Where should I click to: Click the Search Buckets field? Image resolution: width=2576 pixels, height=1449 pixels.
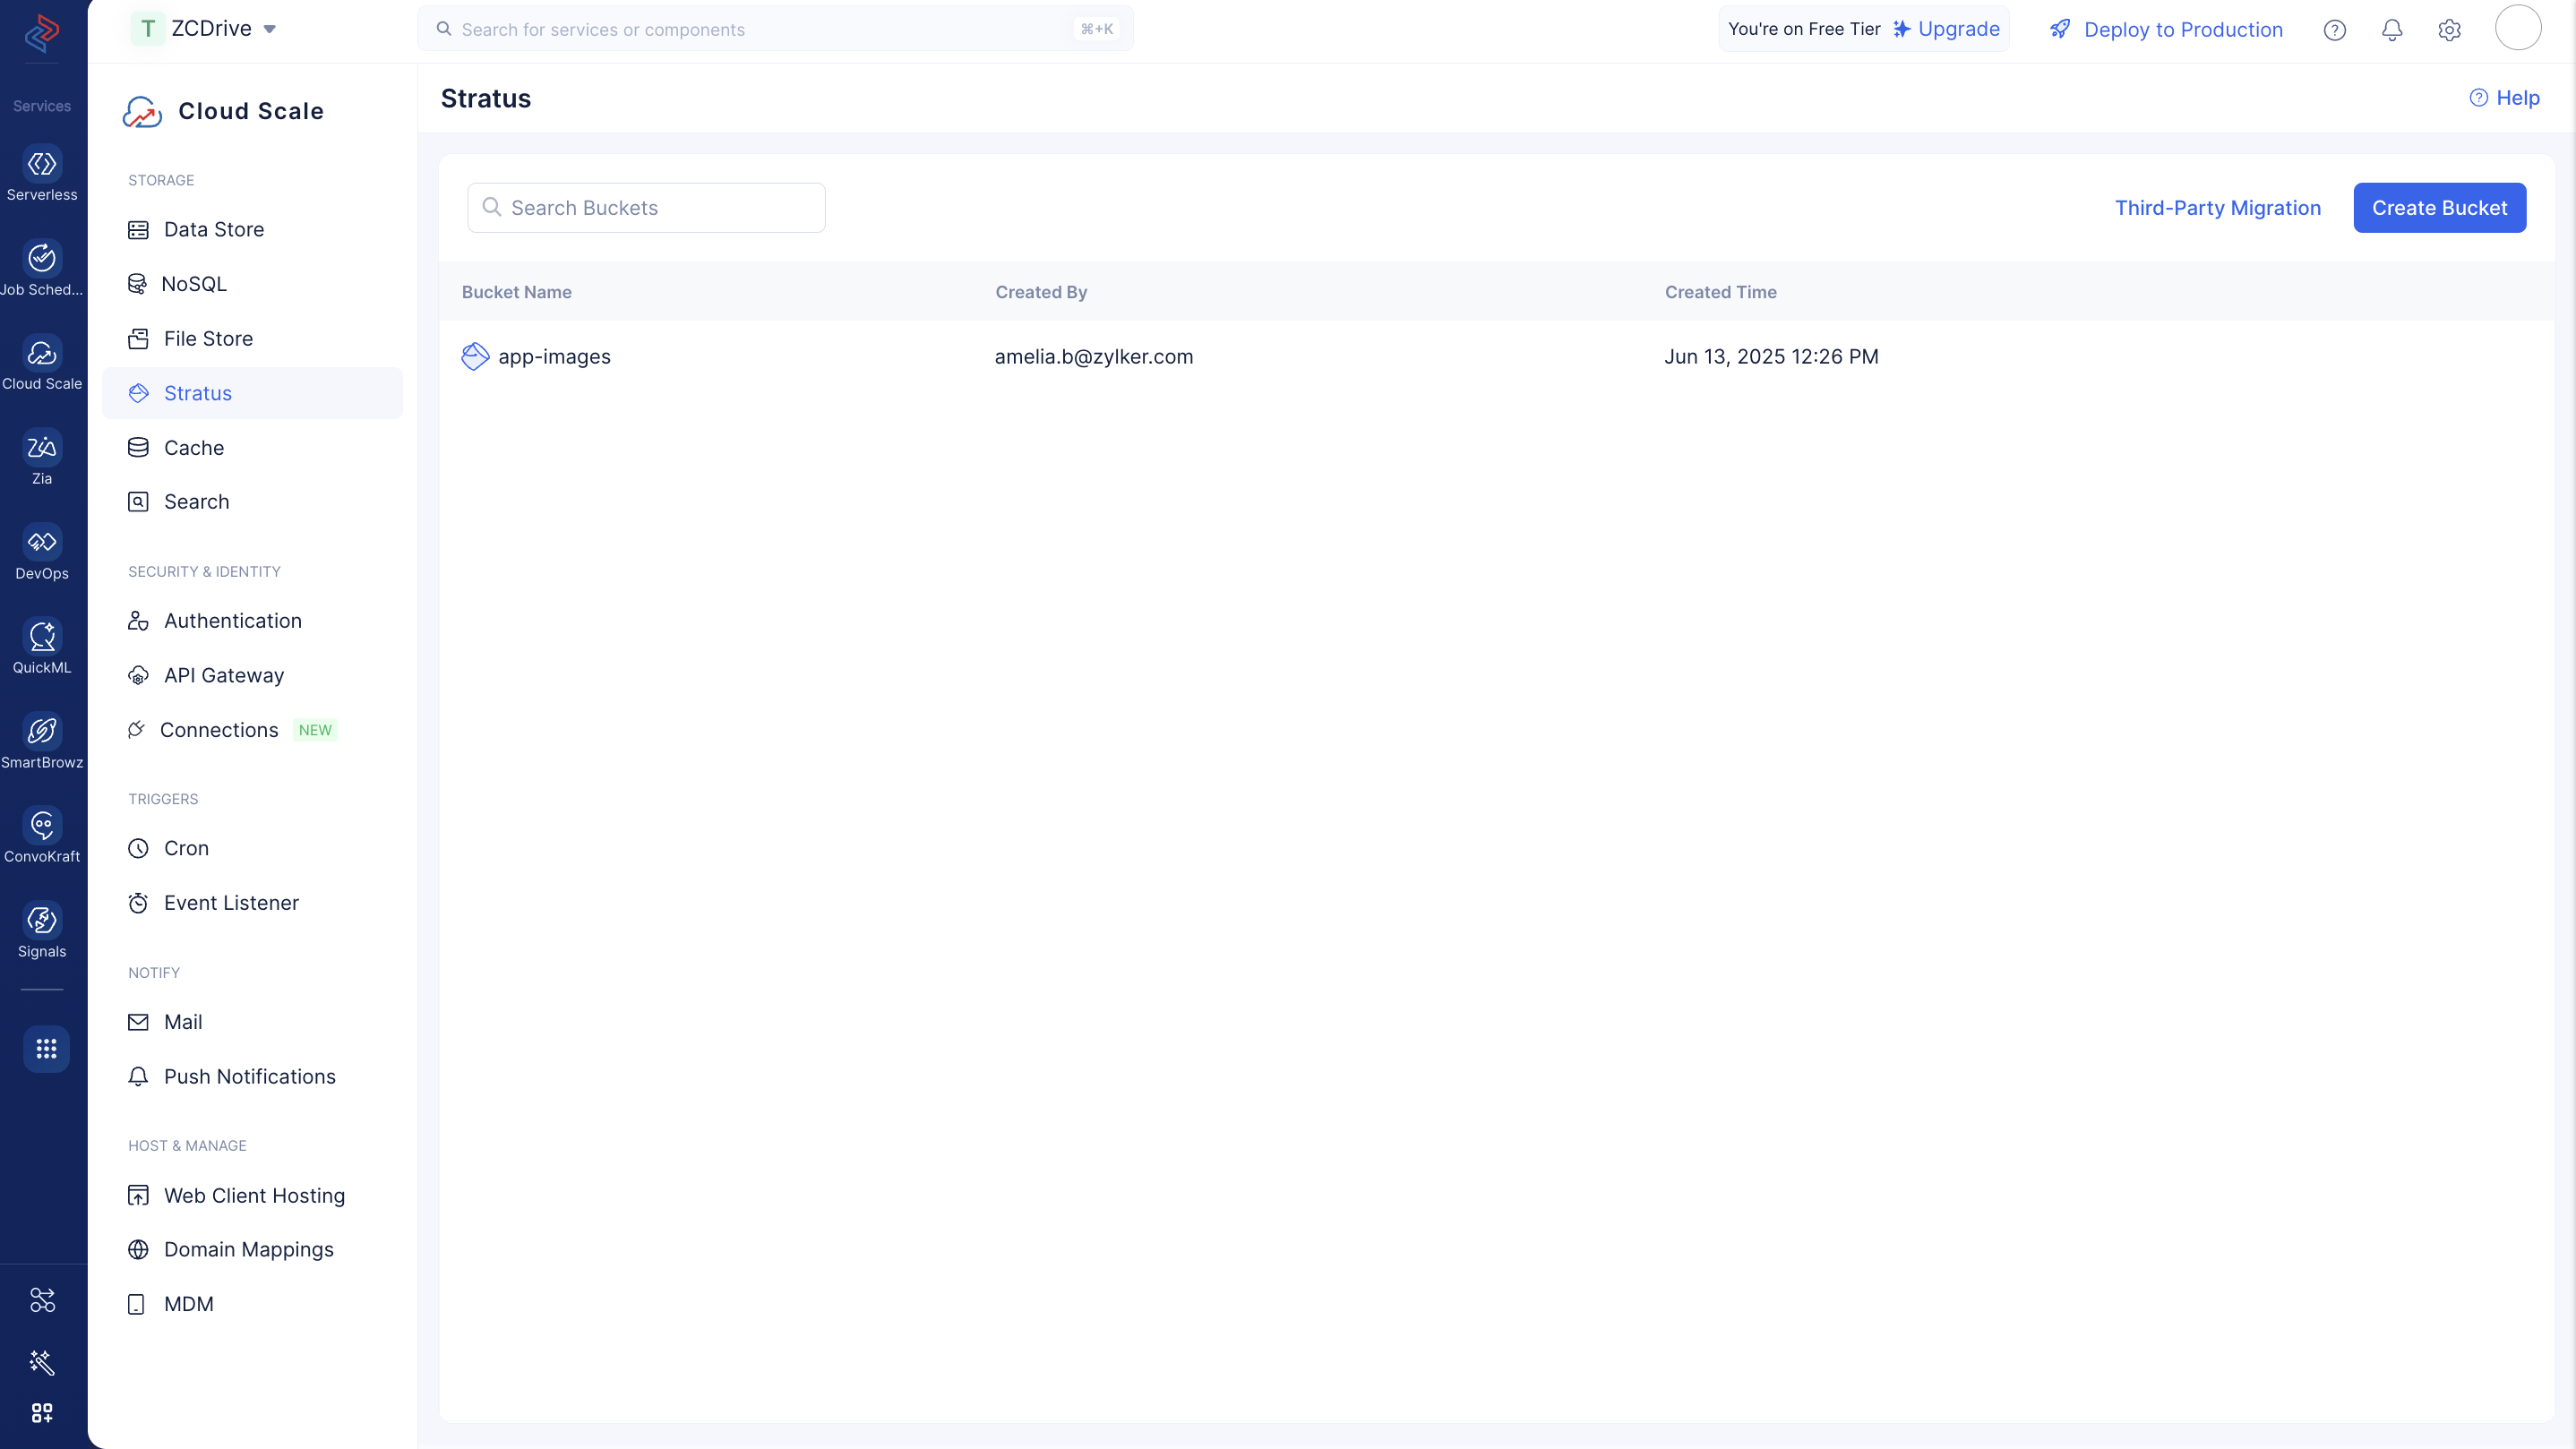[x=646, y=208]
